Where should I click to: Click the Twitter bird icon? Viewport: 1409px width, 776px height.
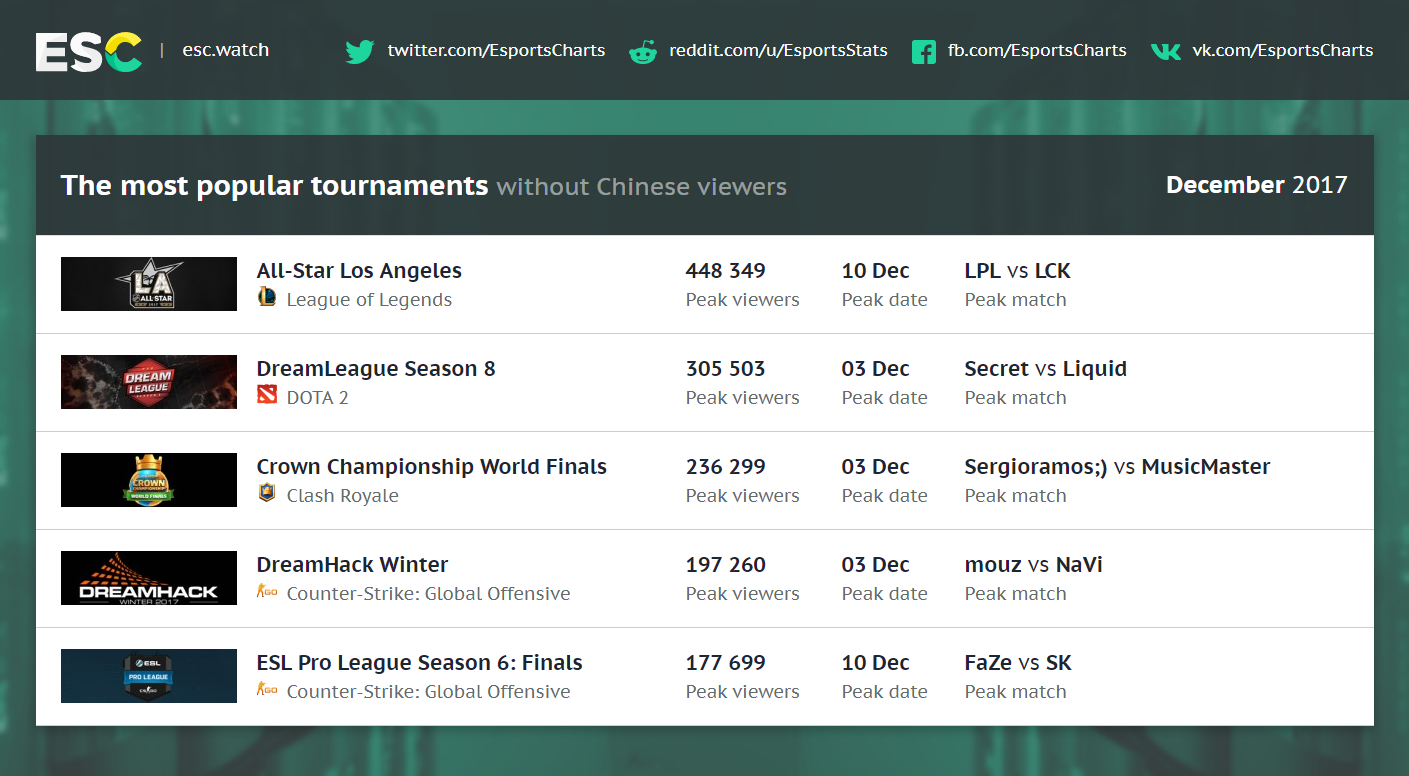[359, 51]
